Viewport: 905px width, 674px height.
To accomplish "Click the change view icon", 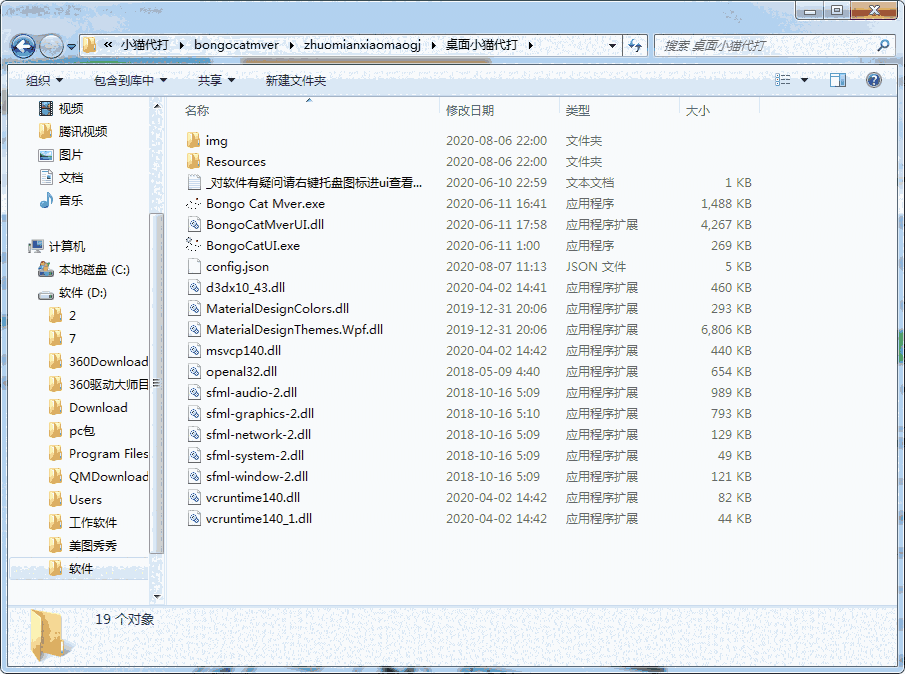I will point(783,80).
